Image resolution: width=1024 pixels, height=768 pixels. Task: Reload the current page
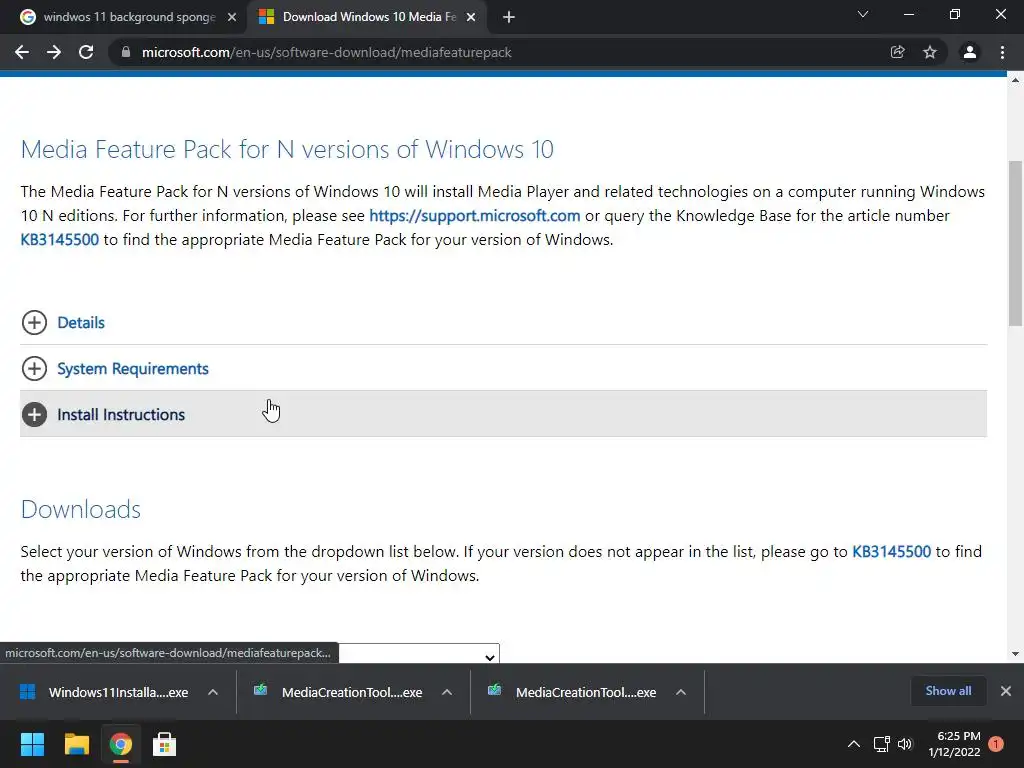[86, 52]
